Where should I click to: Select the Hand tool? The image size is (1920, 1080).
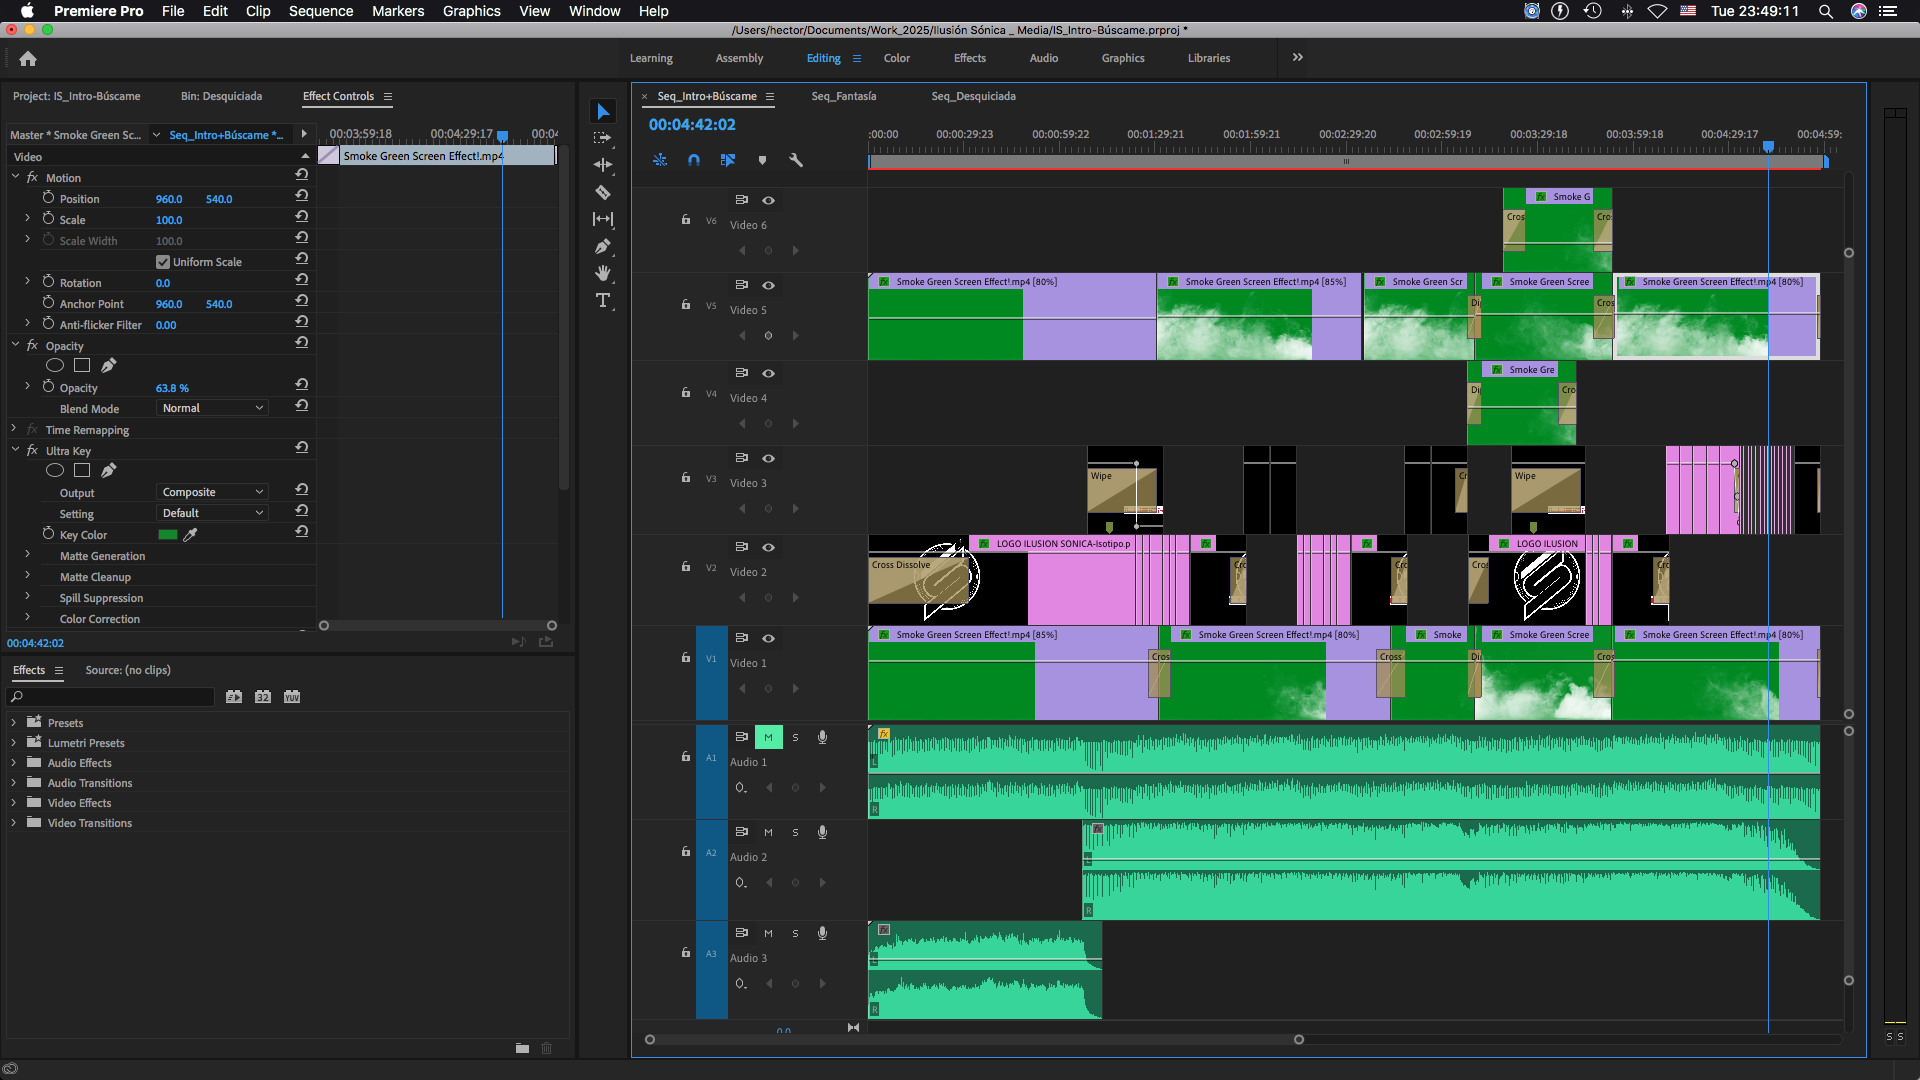[x=603, y=273]
